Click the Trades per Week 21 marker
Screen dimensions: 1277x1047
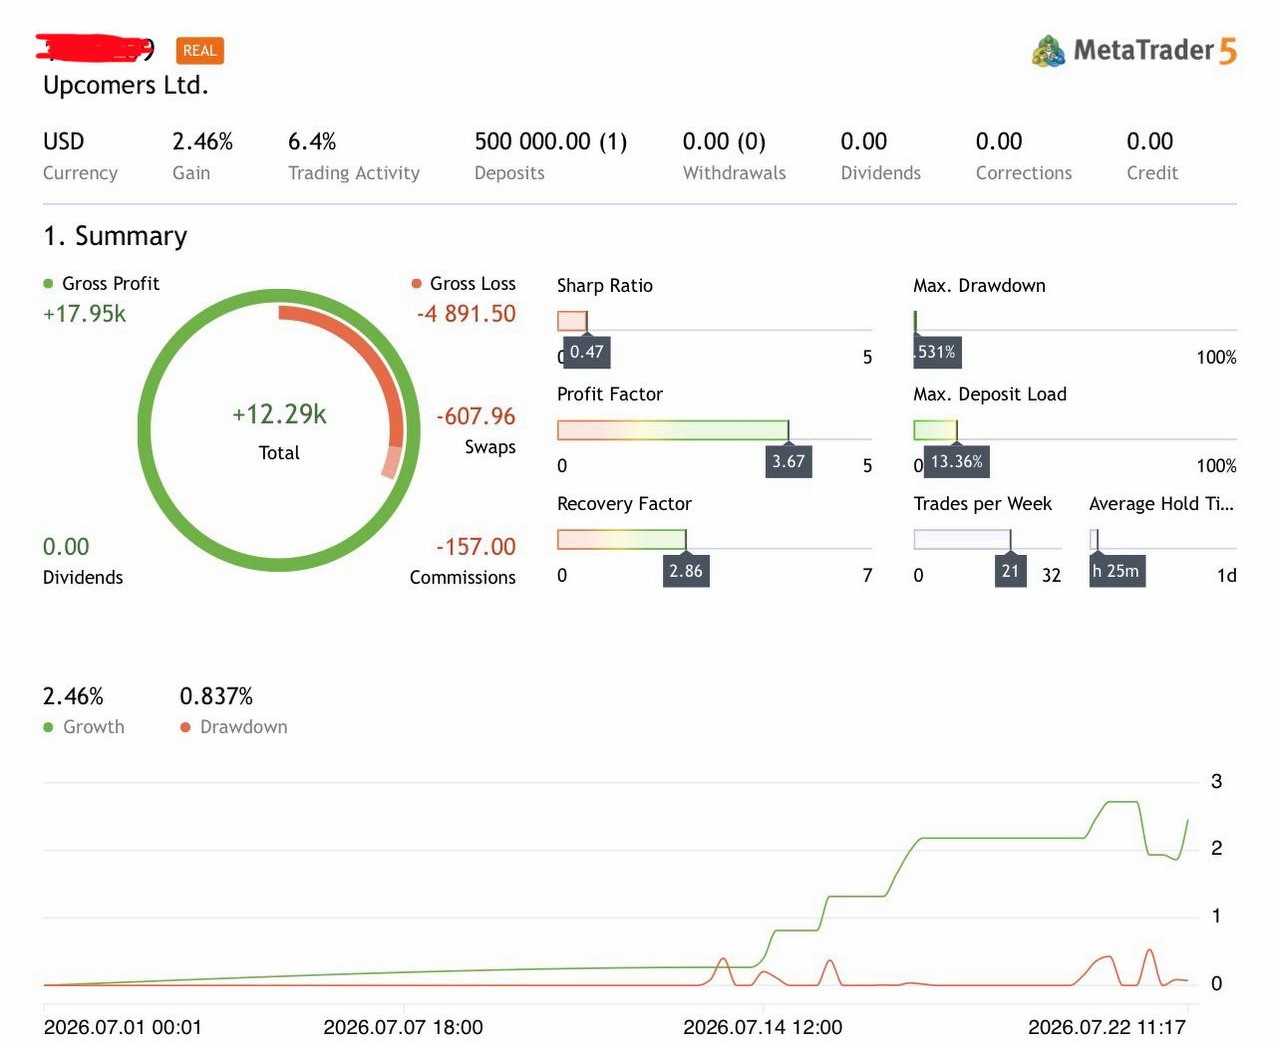click(x=1010, y=571)
